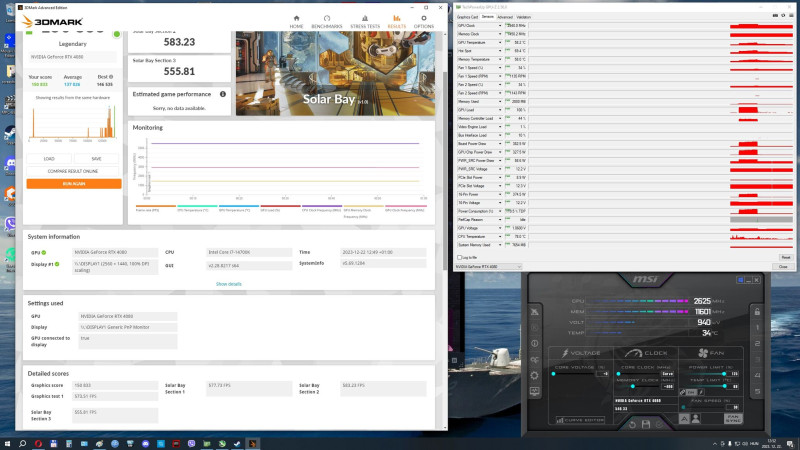Image resolution: width=800 pixels, height=450 pixels.
Task: Switch to GPU-Z Advanced tab
Action: [x=505, y=17]
